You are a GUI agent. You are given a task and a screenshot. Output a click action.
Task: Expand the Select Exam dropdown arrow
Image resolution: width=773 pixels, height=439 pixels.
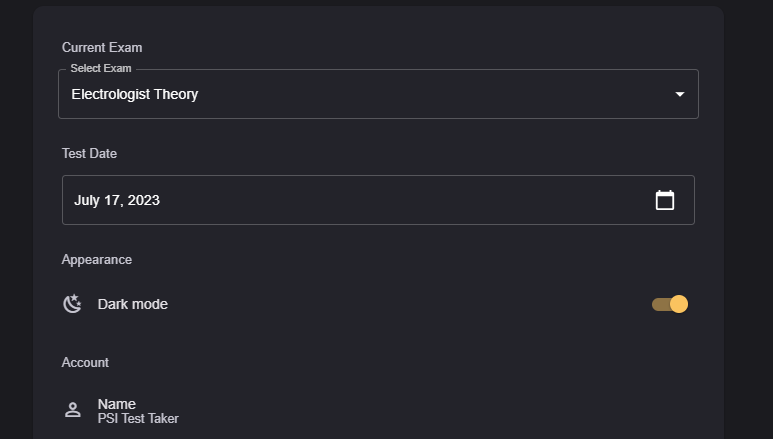pos(680,94)
